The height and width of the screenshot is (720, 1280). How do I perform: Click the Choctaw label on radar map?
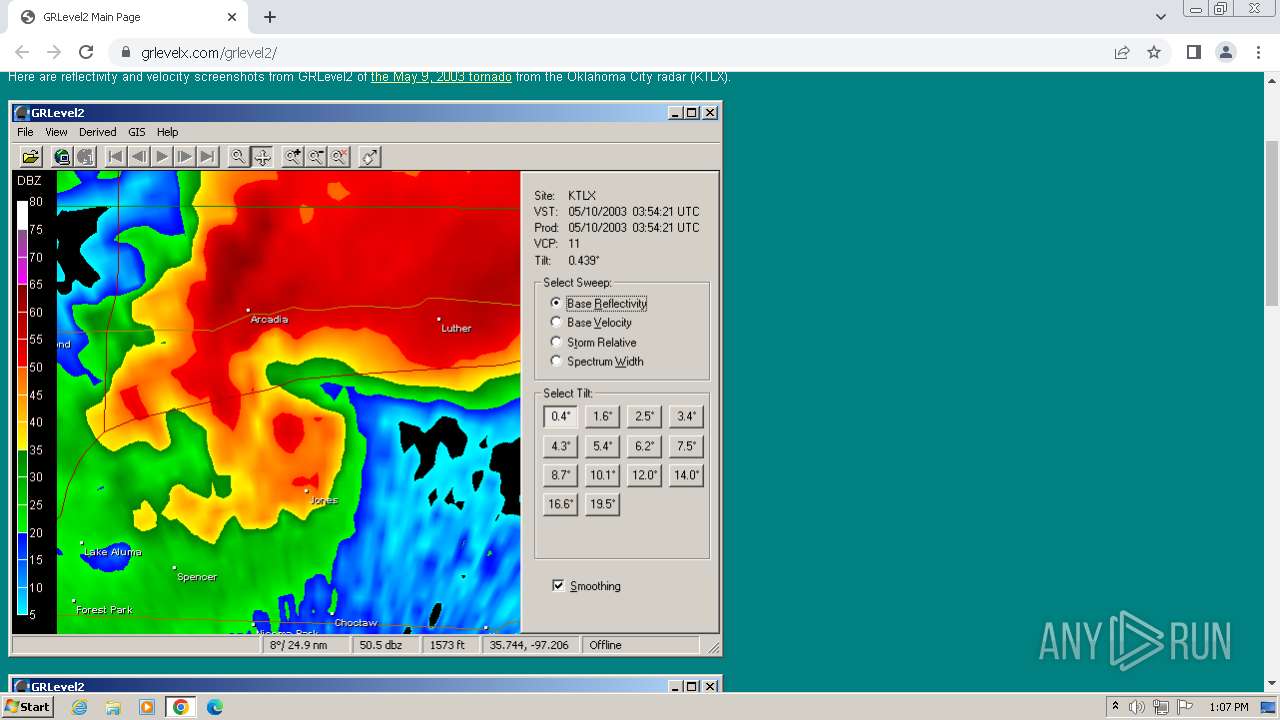click(356, 623)
